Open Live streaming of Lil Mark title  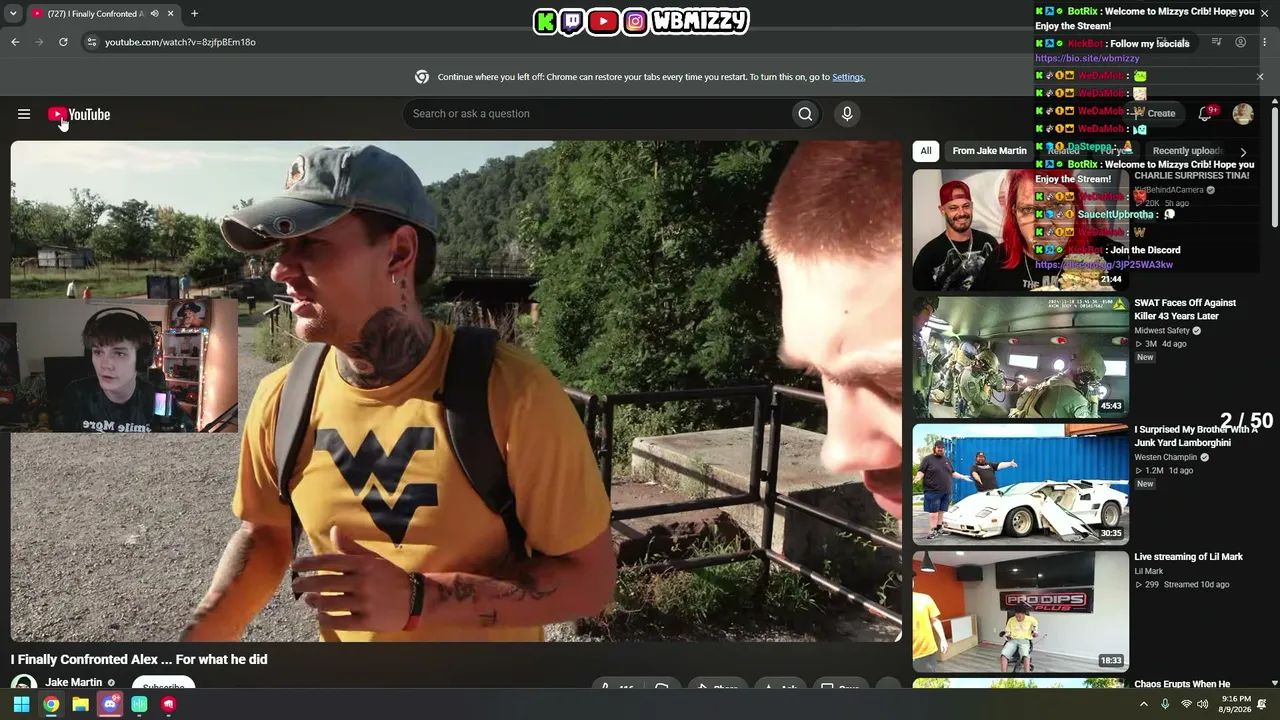pyautogui.click(x=1188, y=557)
